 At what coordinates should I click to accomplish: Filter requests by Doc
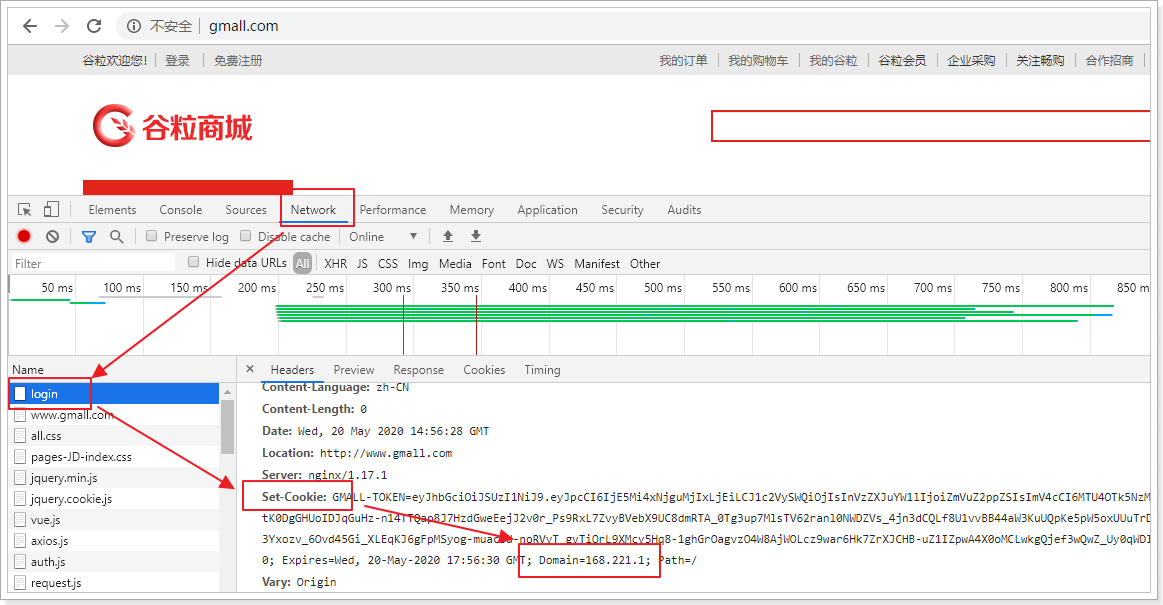click(526, 264)
